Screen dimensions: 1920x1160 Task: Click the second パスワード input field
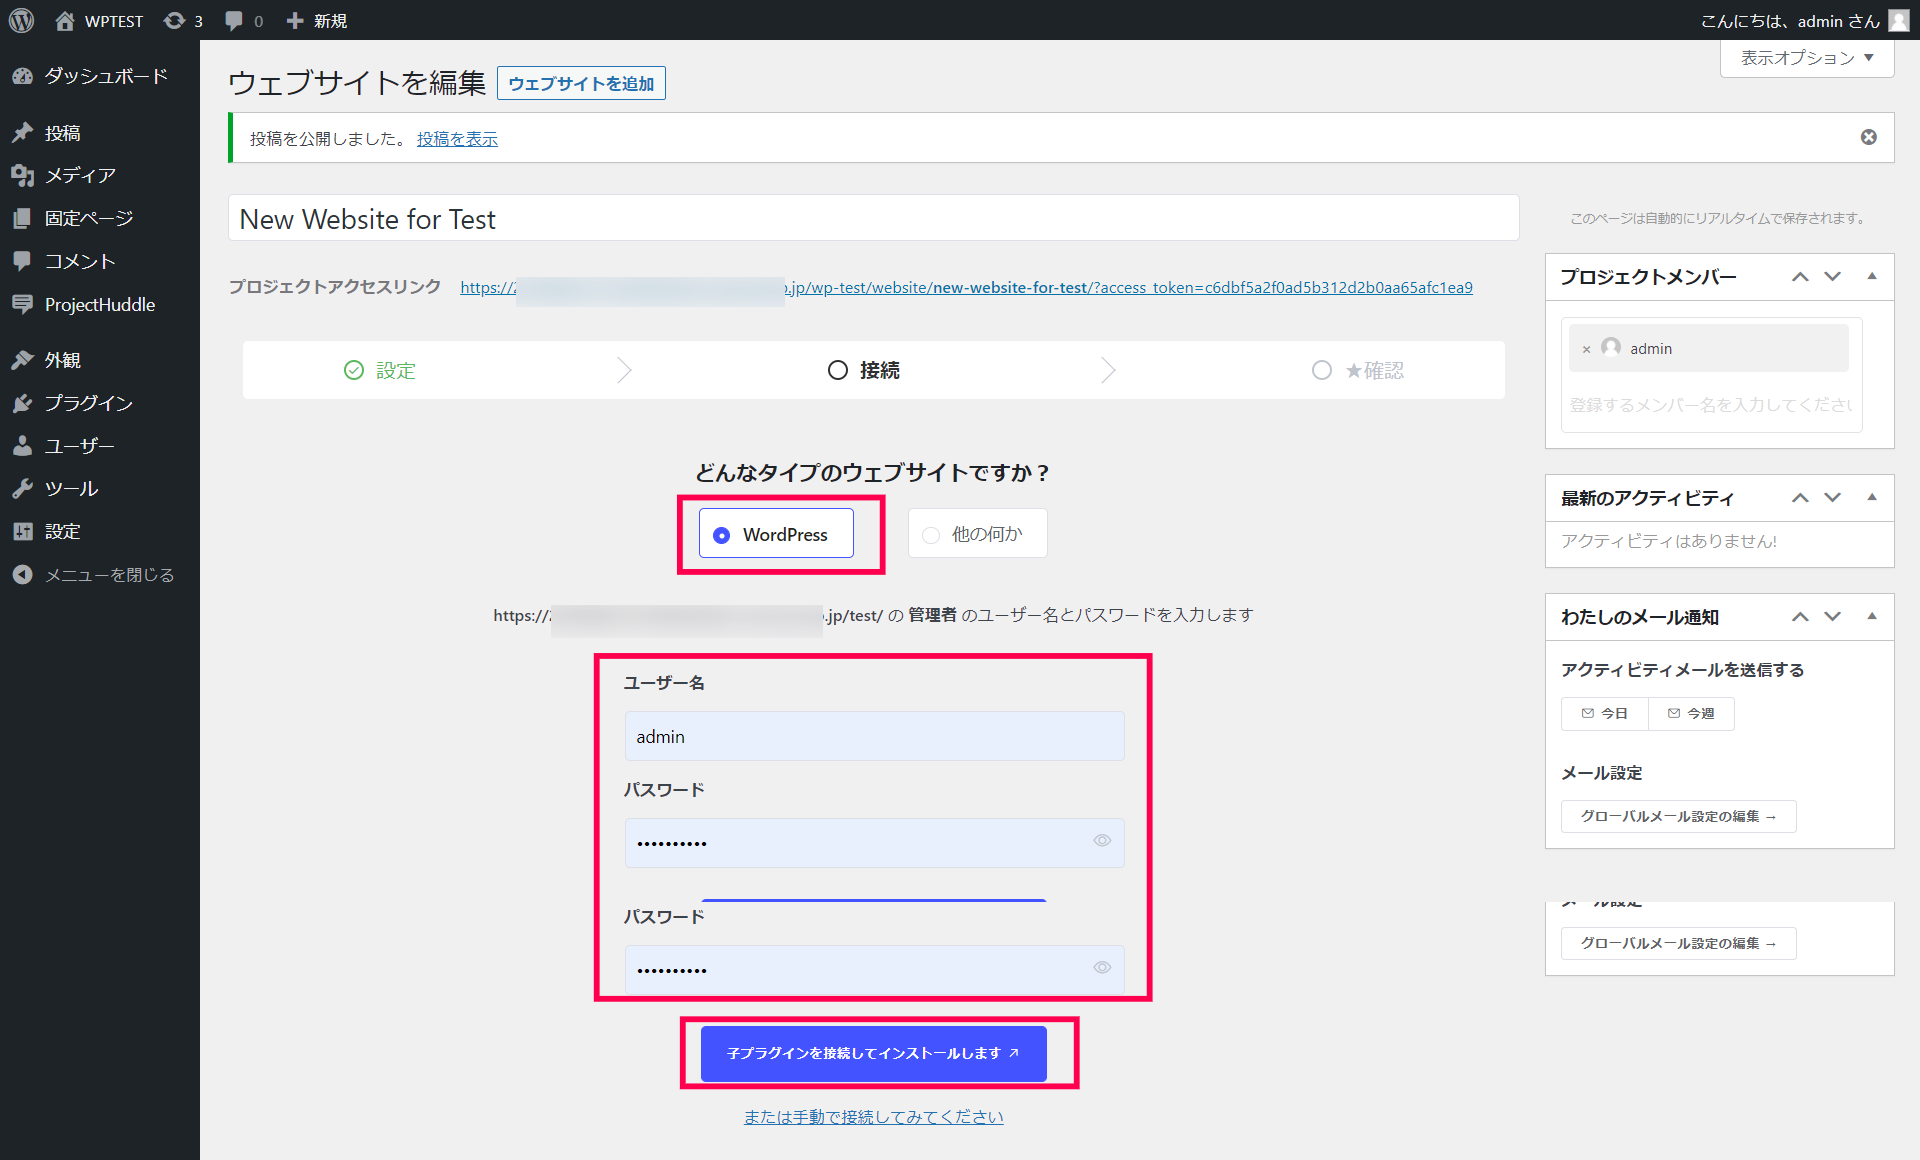874,970
